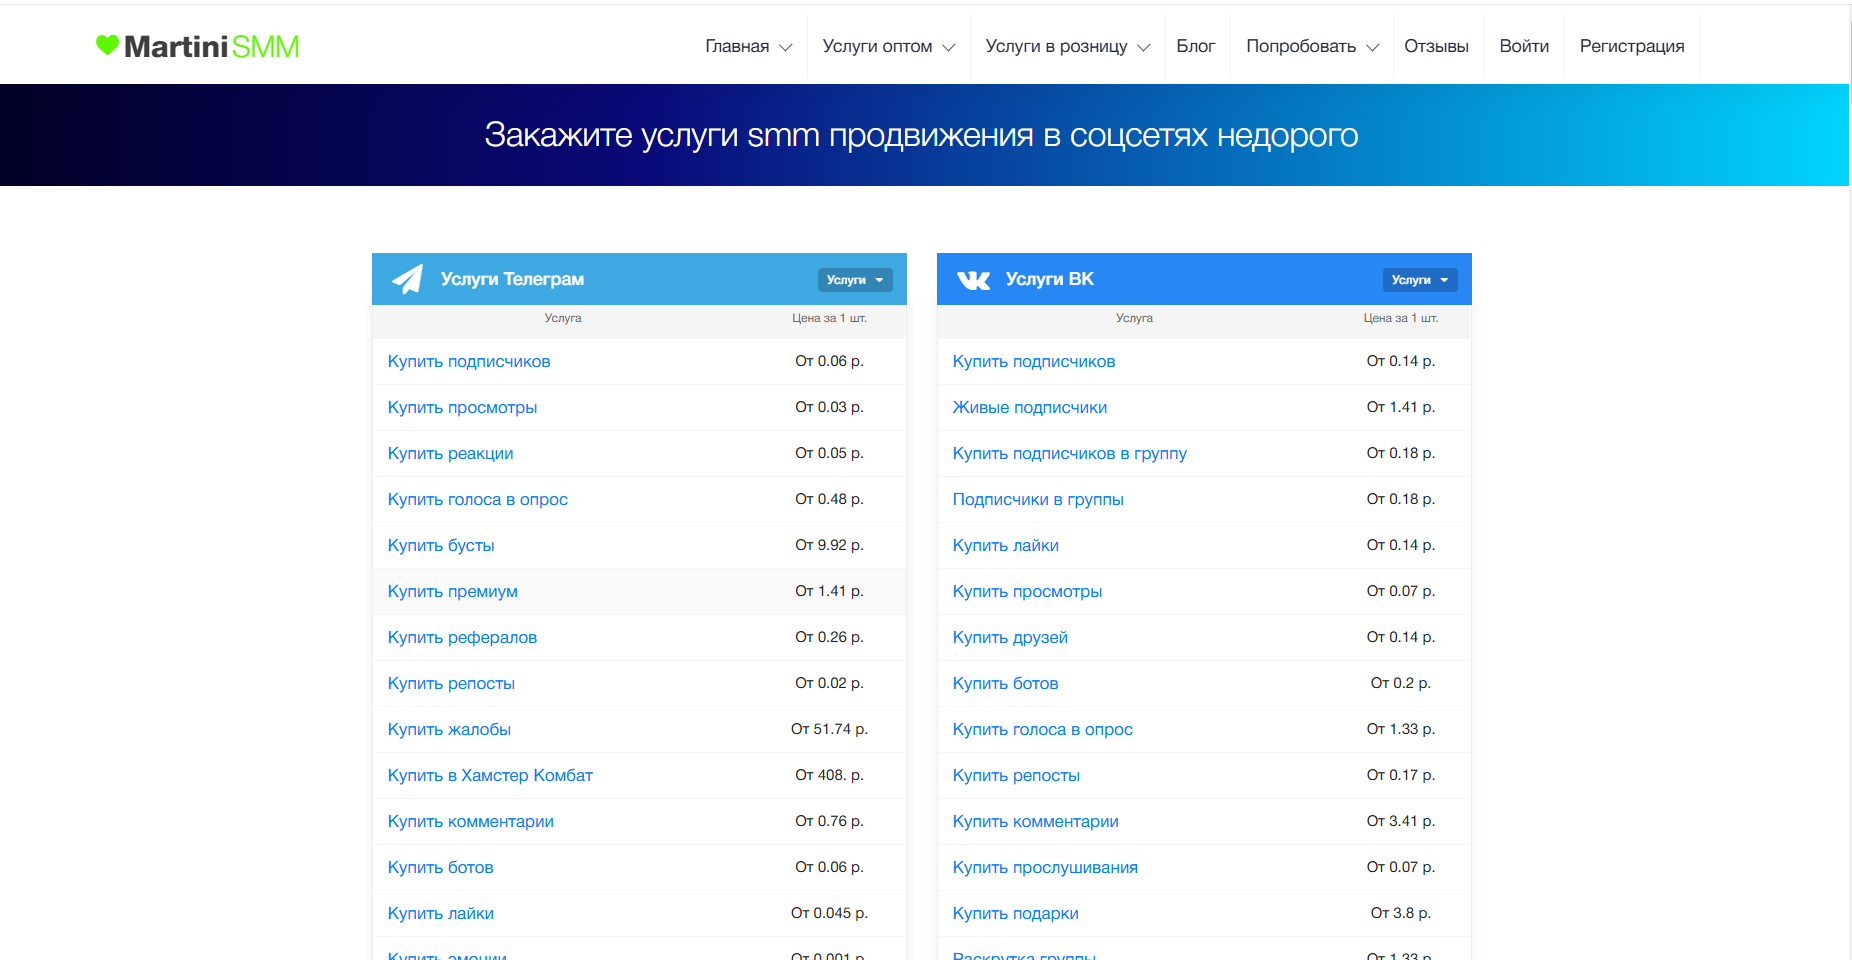Image resolution: width=1852 pixels, height=960 pixels.
Task: Click the price От 9.92 р.
Action: (x=829, y=545)
